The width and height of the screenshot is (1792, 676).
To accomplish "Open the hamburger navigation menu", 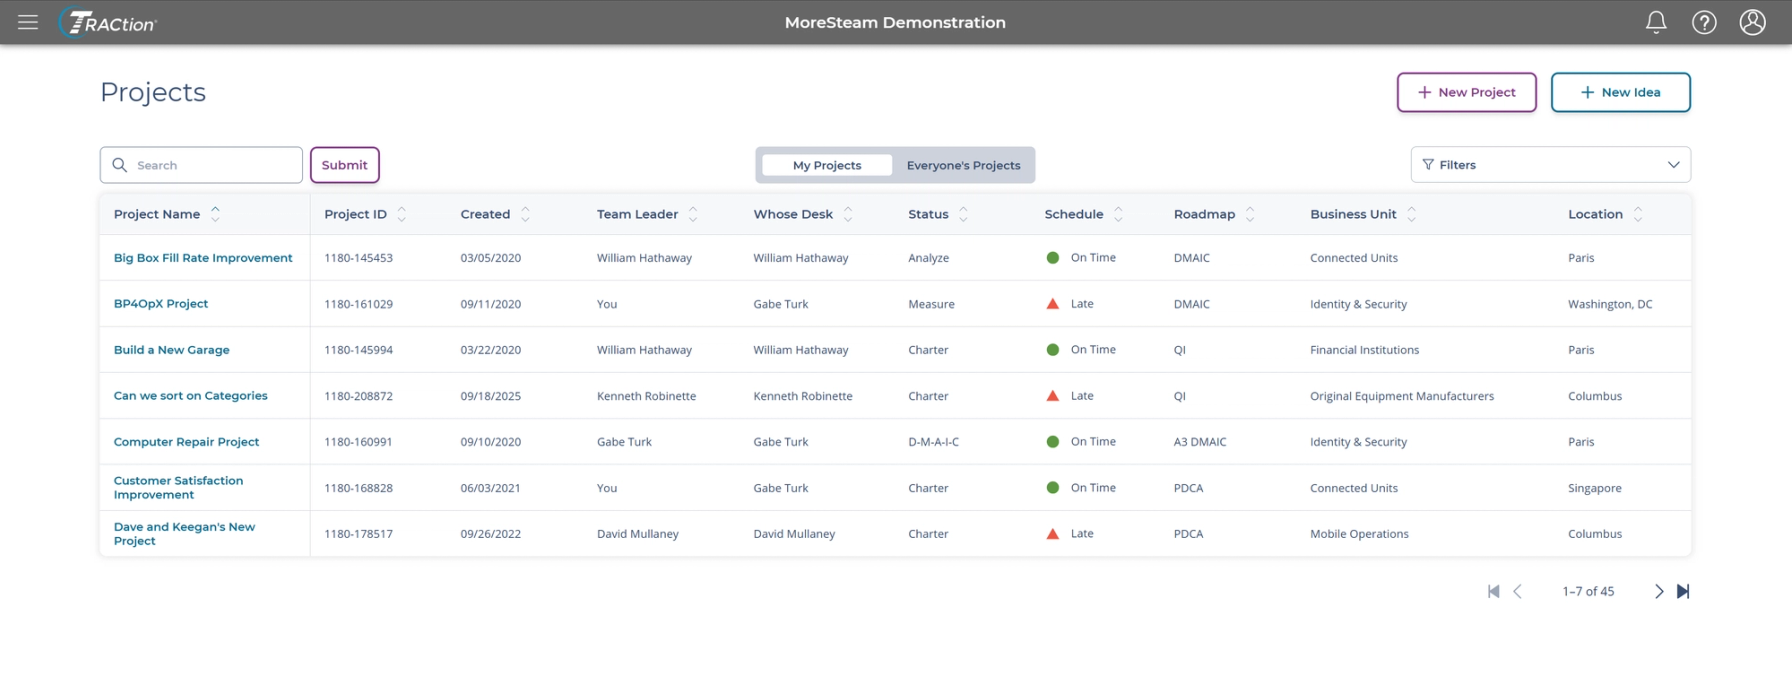I will (x=28, y=22).
